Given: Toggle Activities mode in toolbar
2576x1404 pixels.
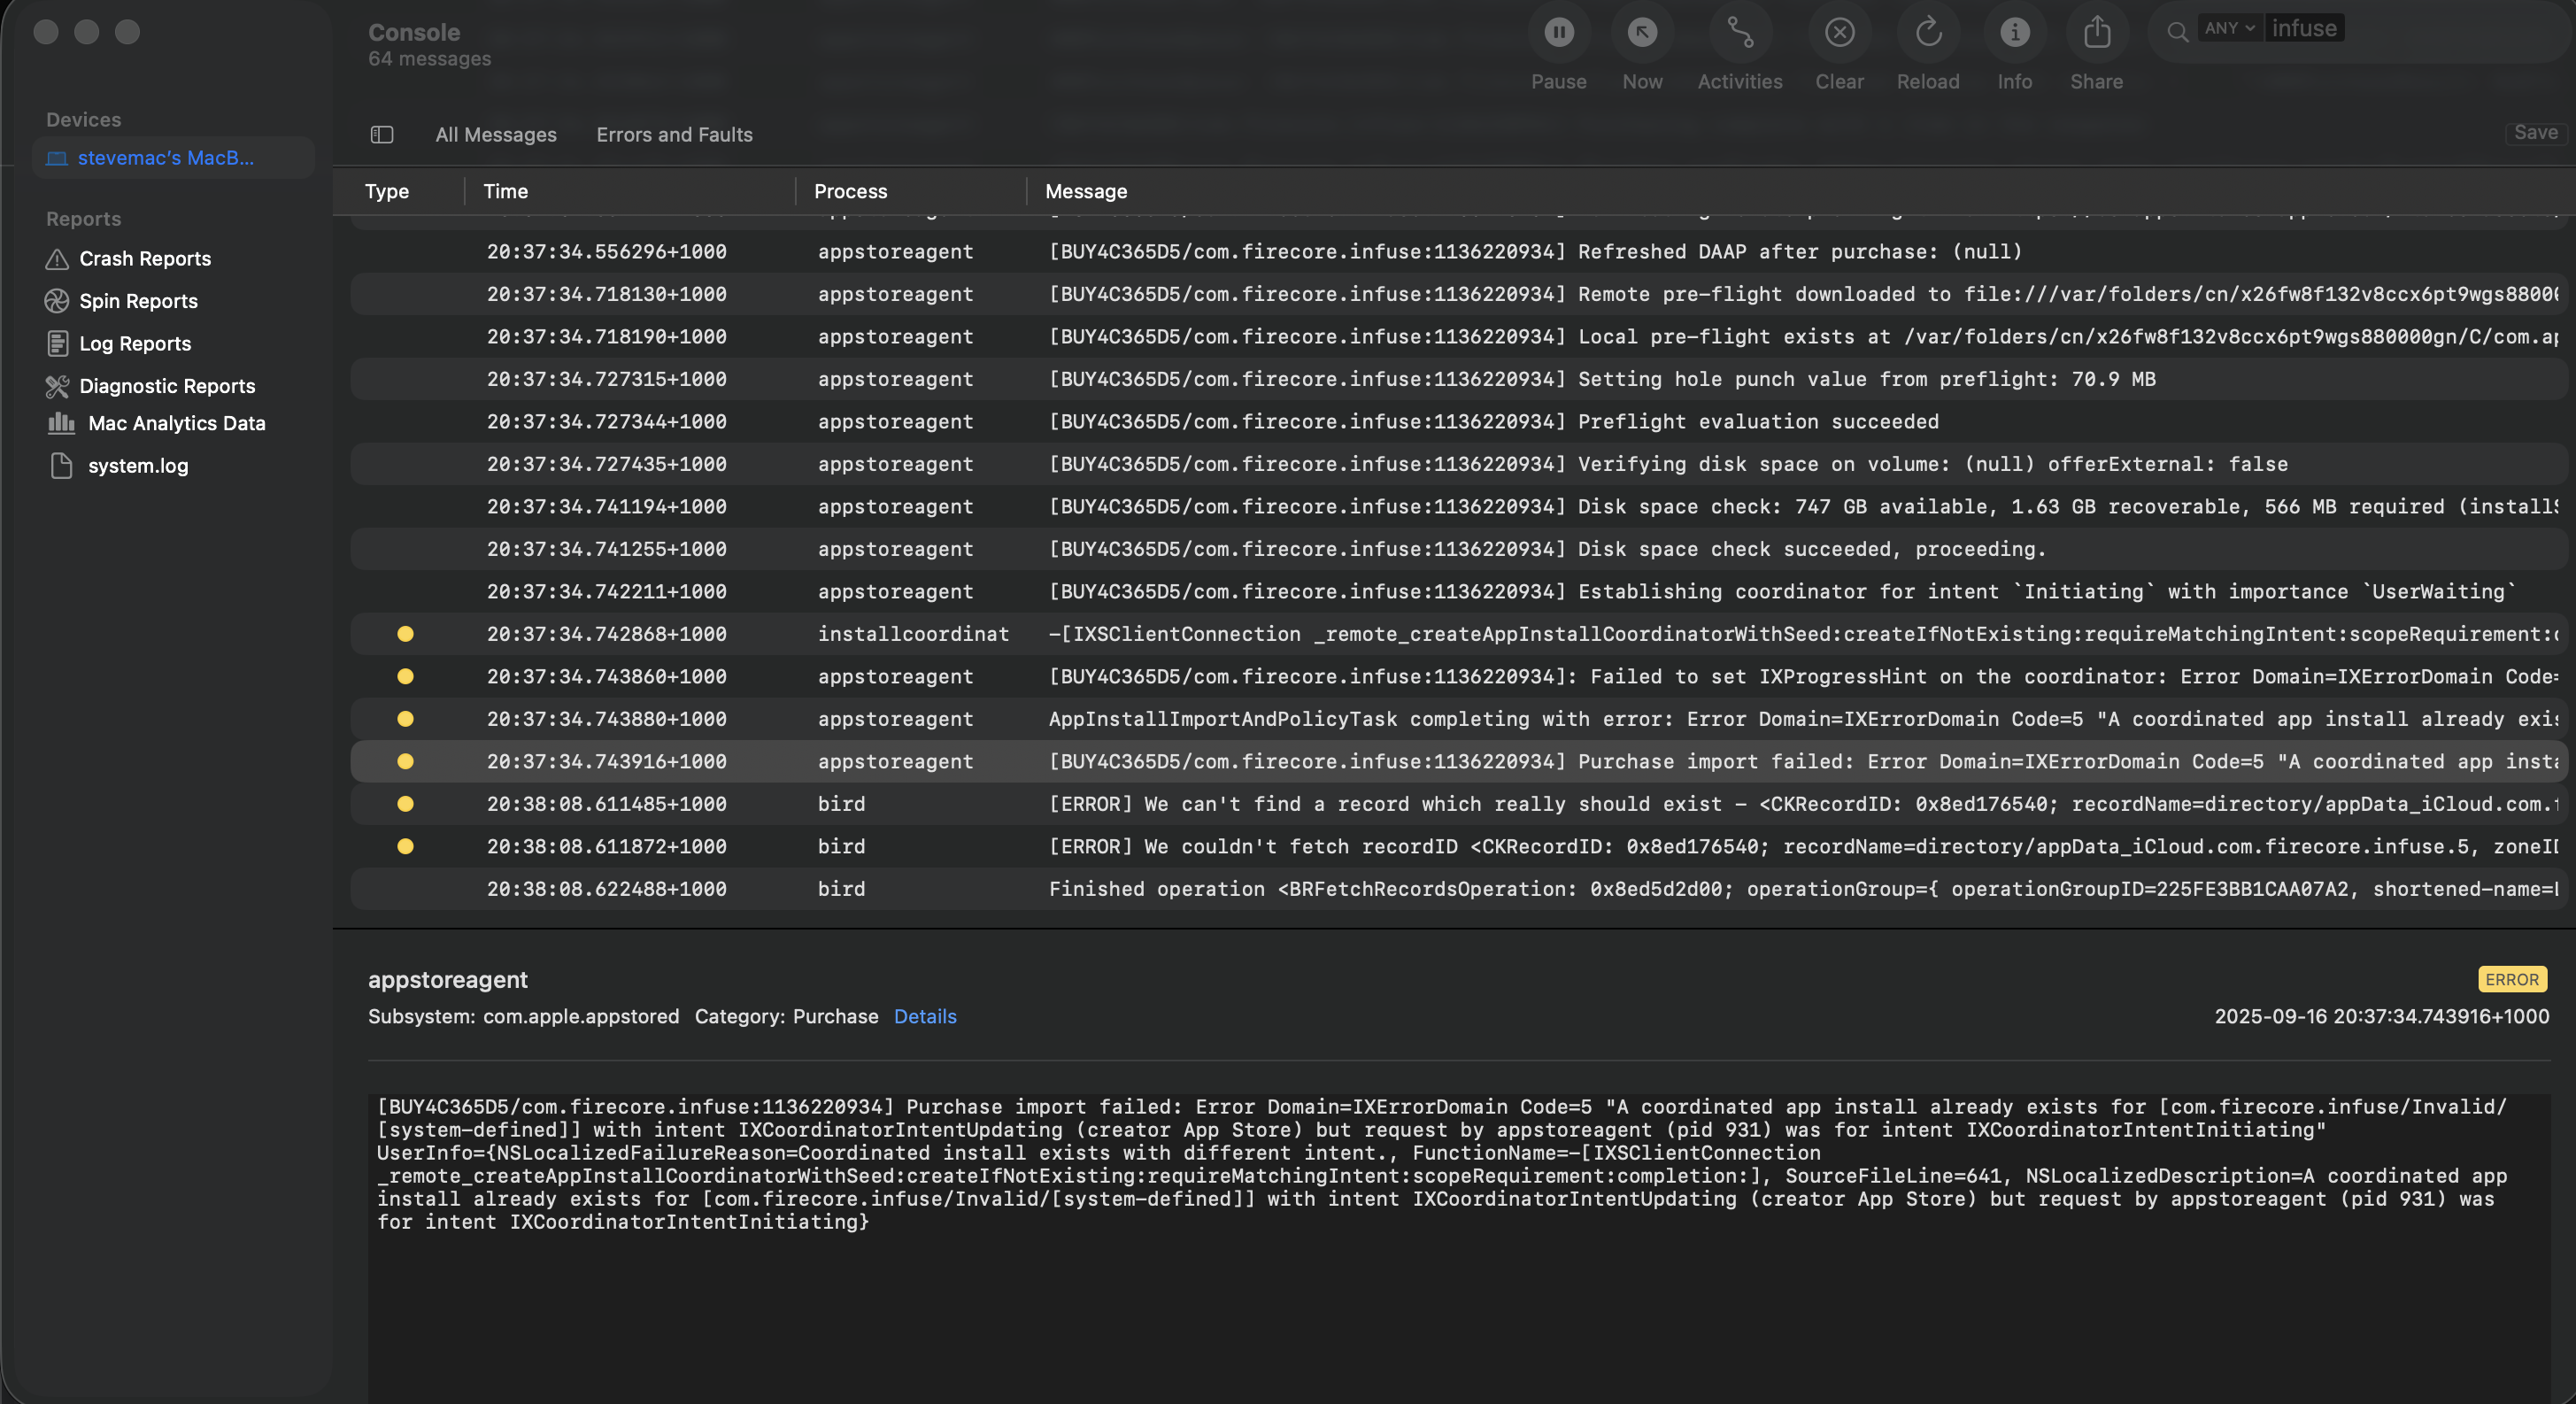Looking at the screenshot, I should 1739,34.
